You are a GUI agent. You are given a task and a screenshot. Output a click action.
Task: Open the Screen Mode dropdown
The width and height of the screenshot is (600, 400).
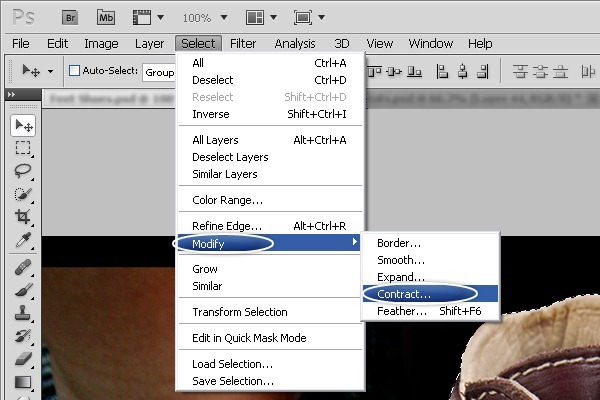308,18
